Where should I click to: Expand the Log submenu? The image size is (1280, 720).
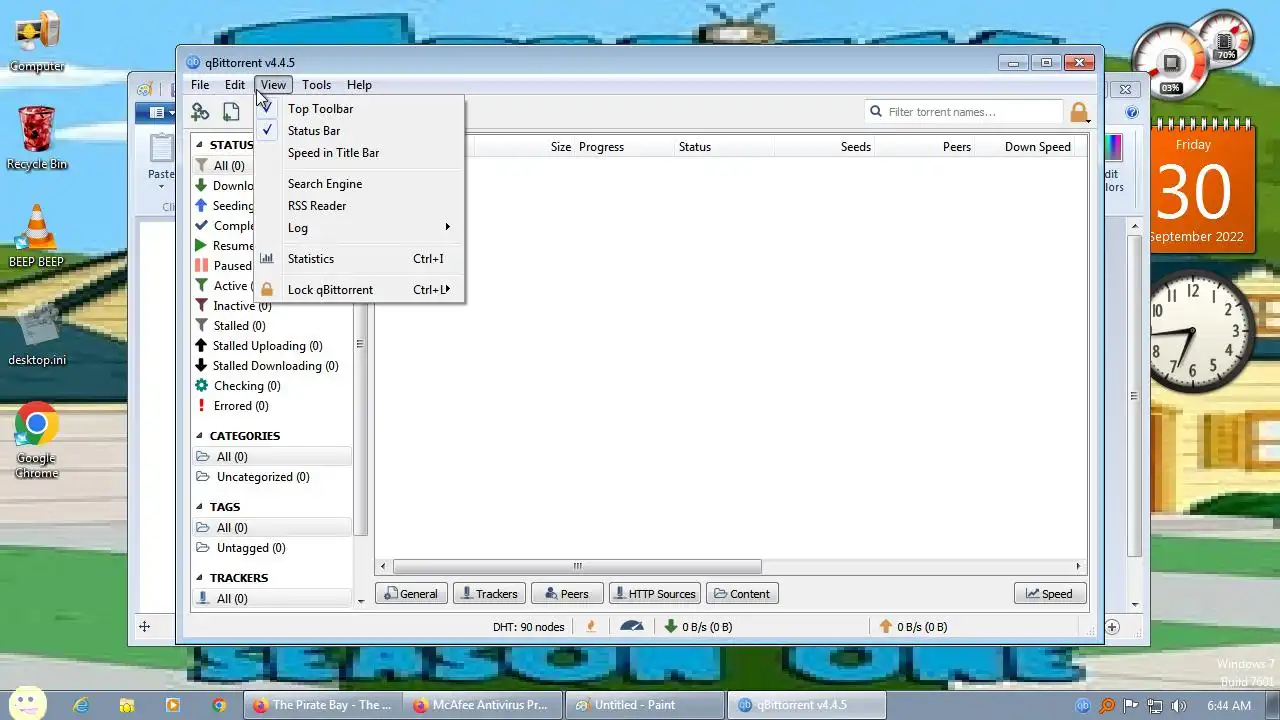359,227
